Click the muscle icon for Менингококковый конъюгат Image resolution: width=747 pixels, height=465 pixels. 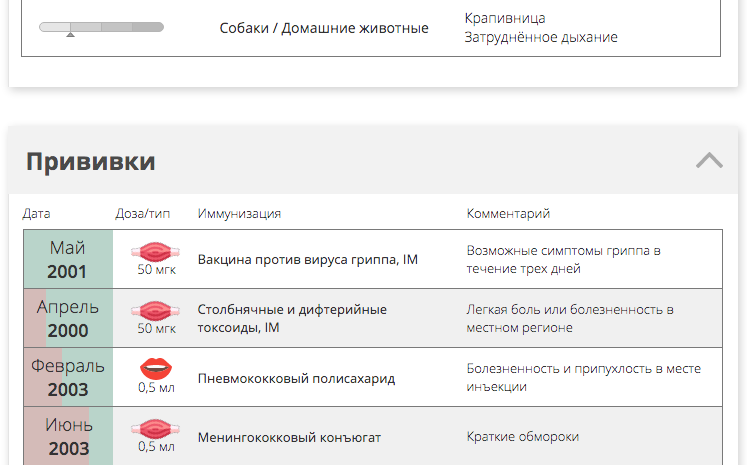[x=156, y=429]
